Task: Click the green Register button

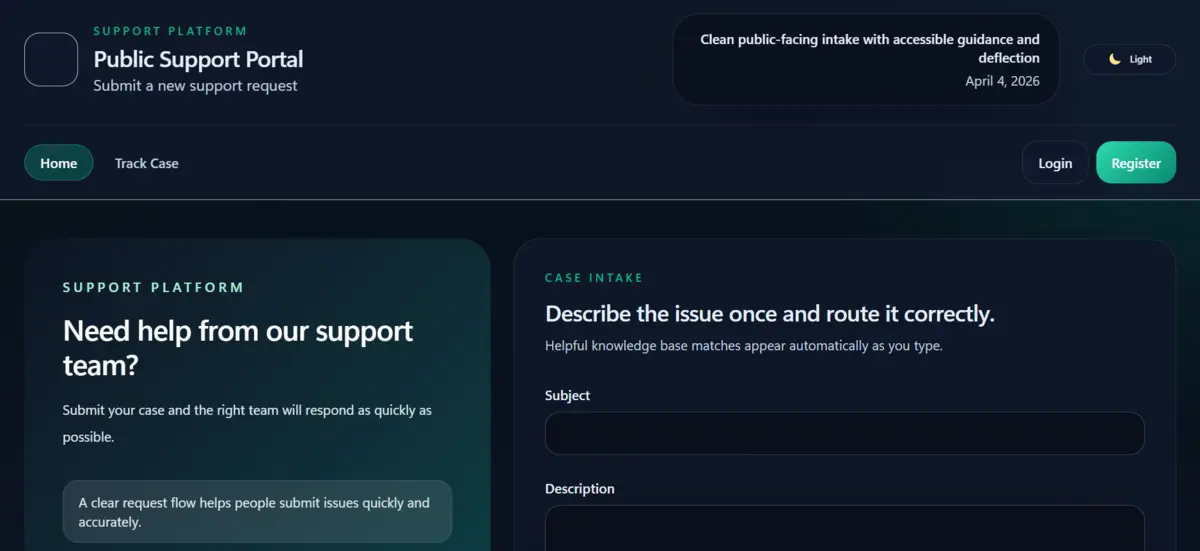Action: [1136, 163]
